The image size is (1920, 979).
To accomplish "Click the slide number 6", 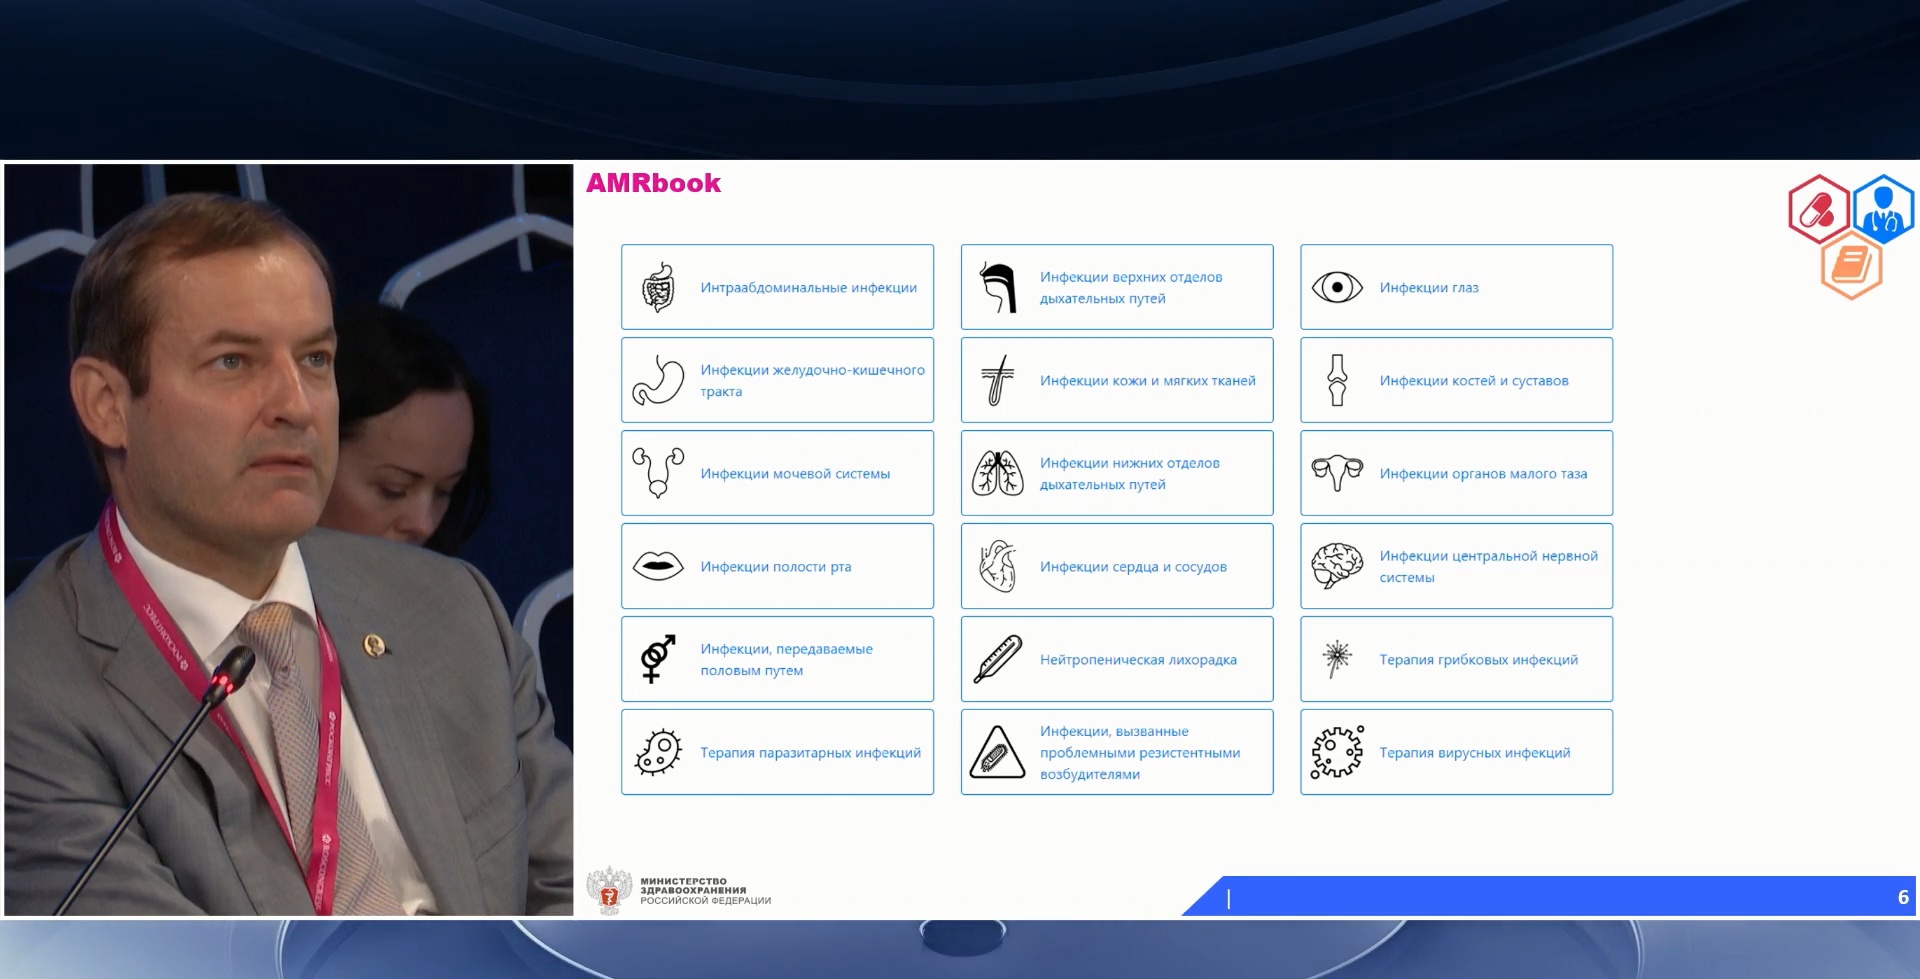I will click(x=1903, y=897).
